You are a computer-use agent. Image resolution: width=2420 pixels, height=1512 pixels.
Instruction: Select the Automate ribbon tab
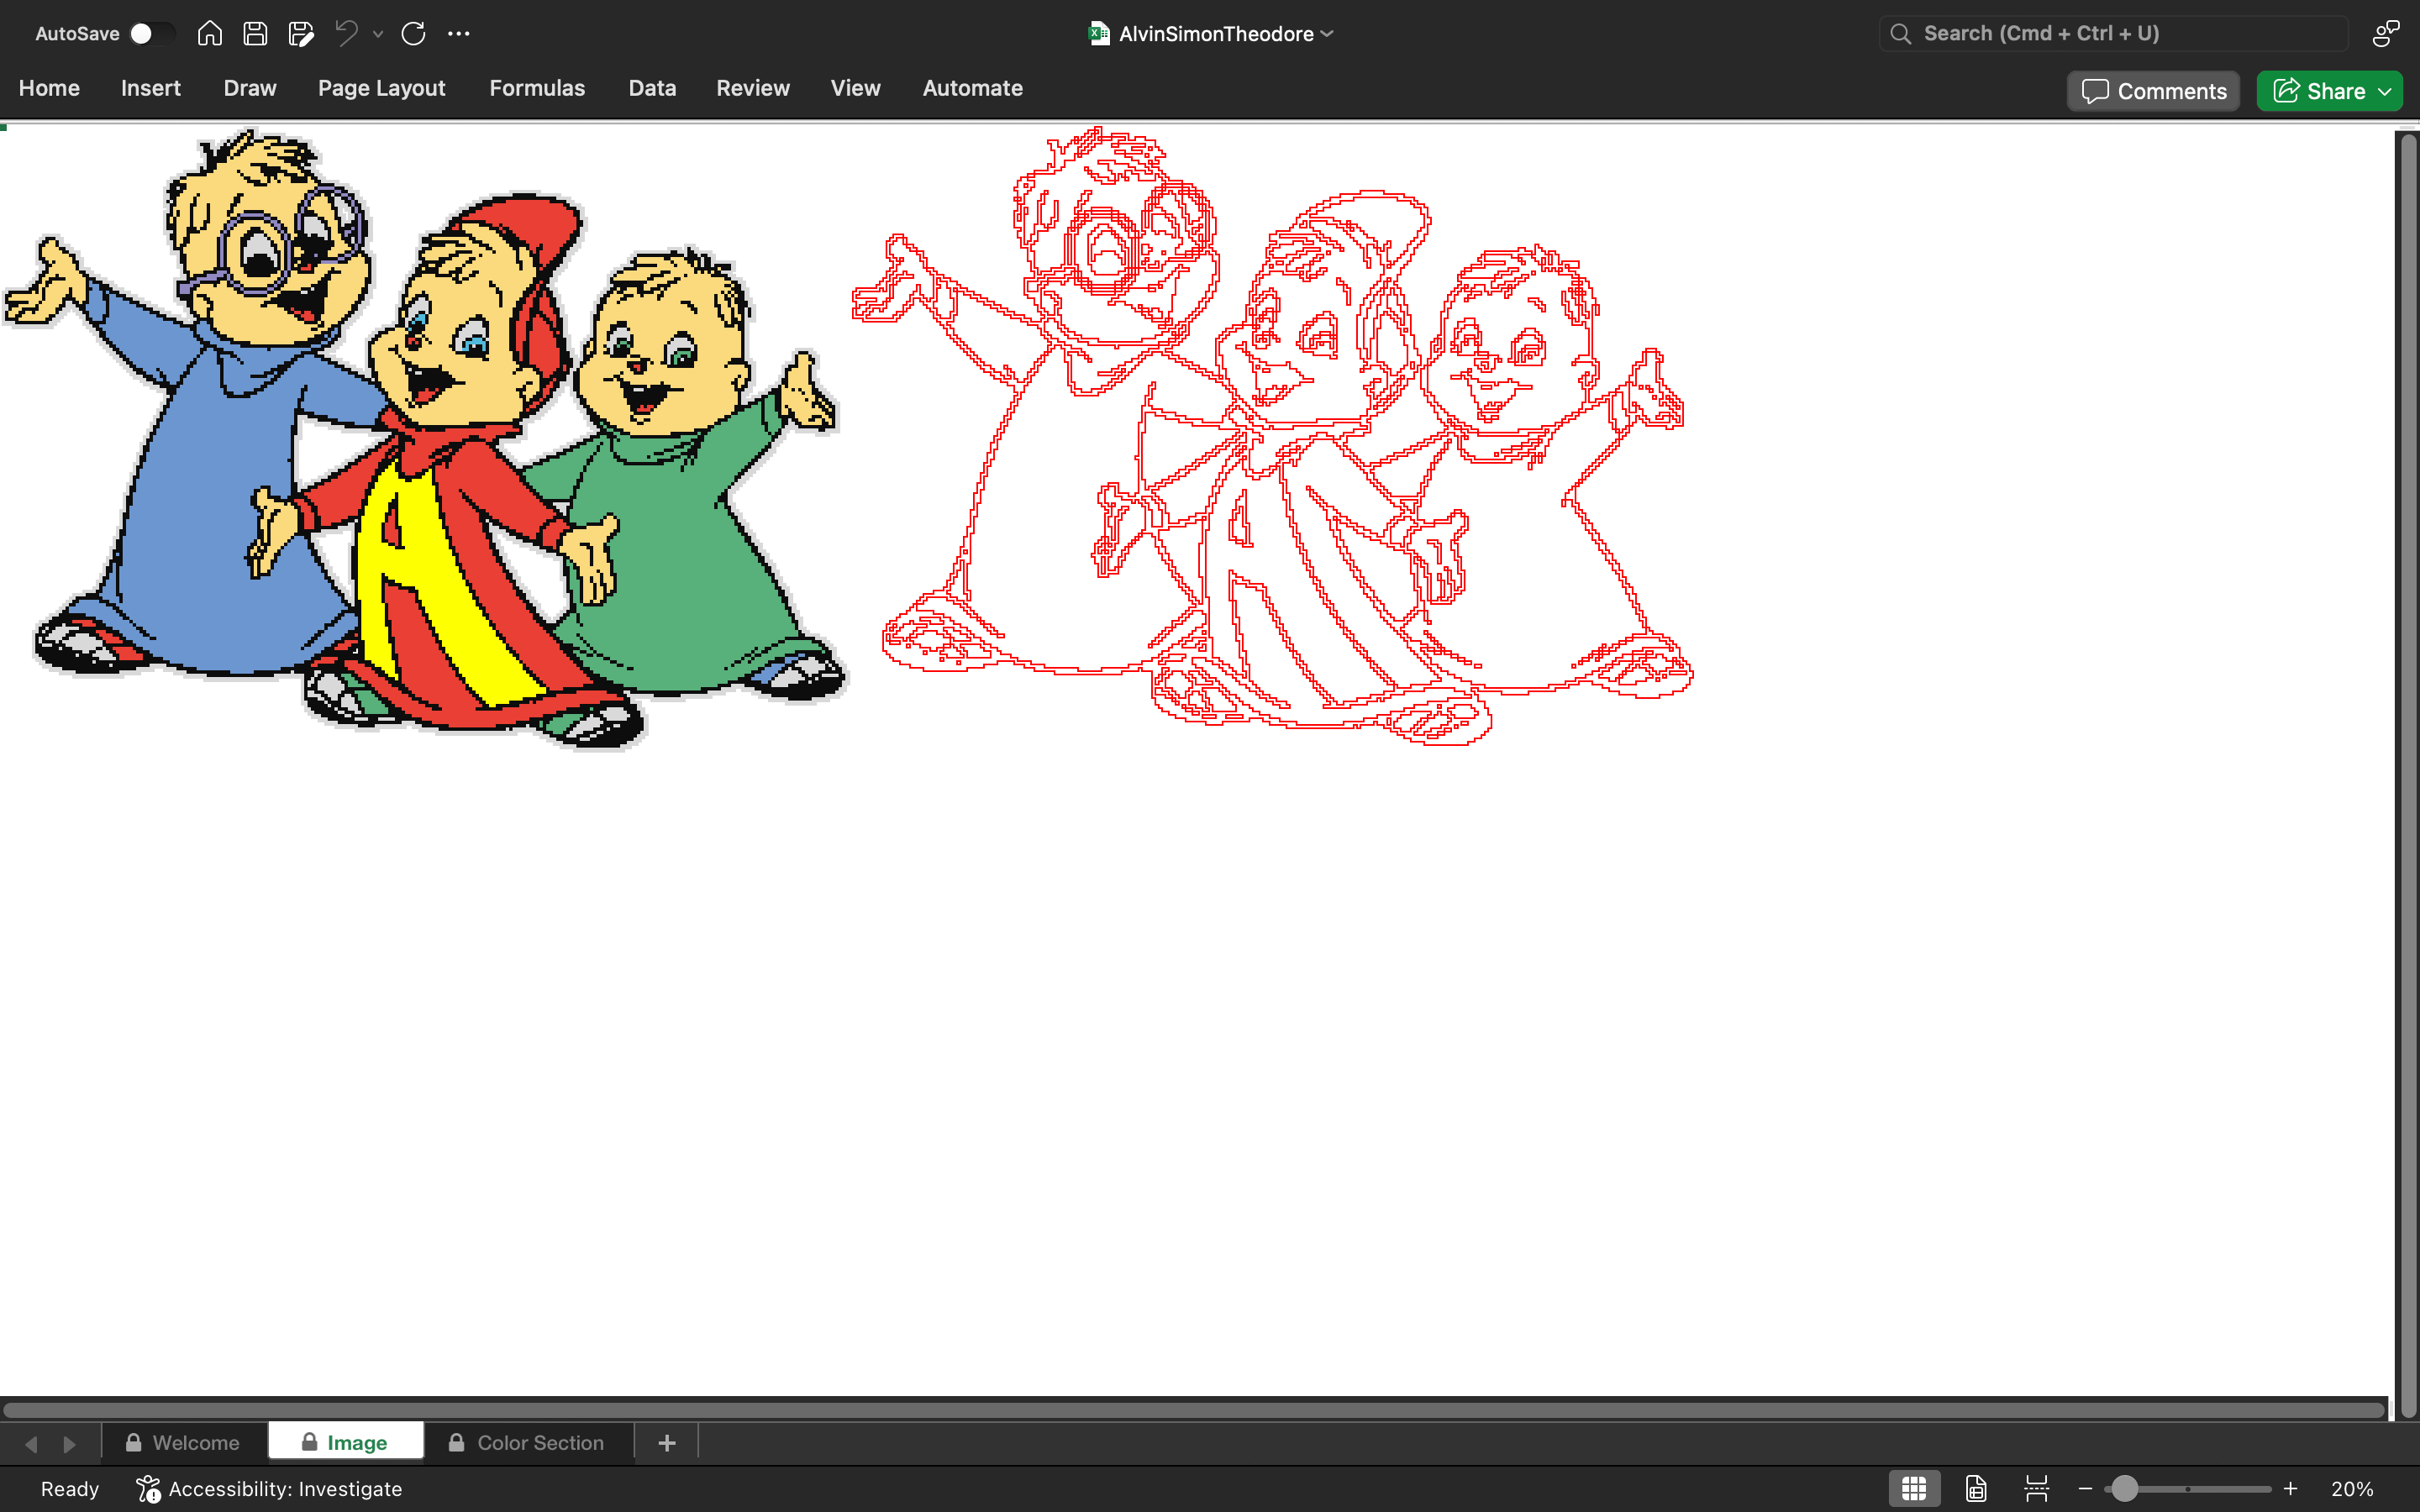(x=972, y=88)
